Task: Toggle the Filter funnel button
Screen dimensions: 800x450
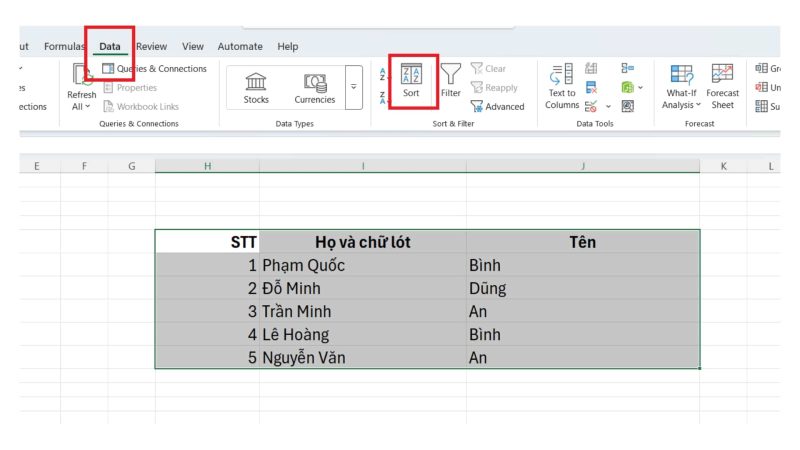Action: tap(451, 81)
